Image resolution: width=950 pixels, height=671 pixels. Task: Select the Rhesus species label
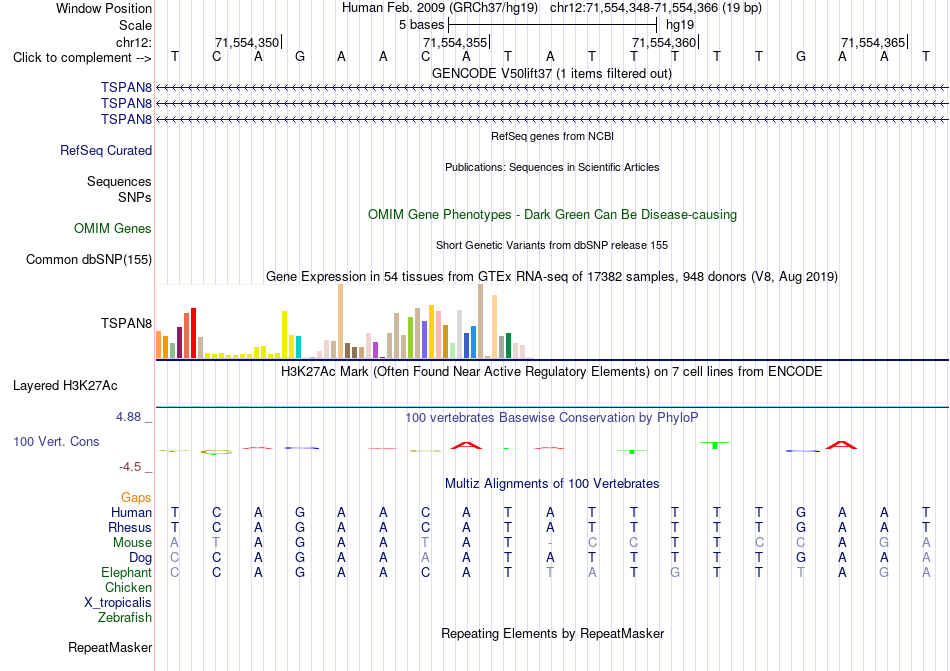pyautogui.click(x=130, y=527)
